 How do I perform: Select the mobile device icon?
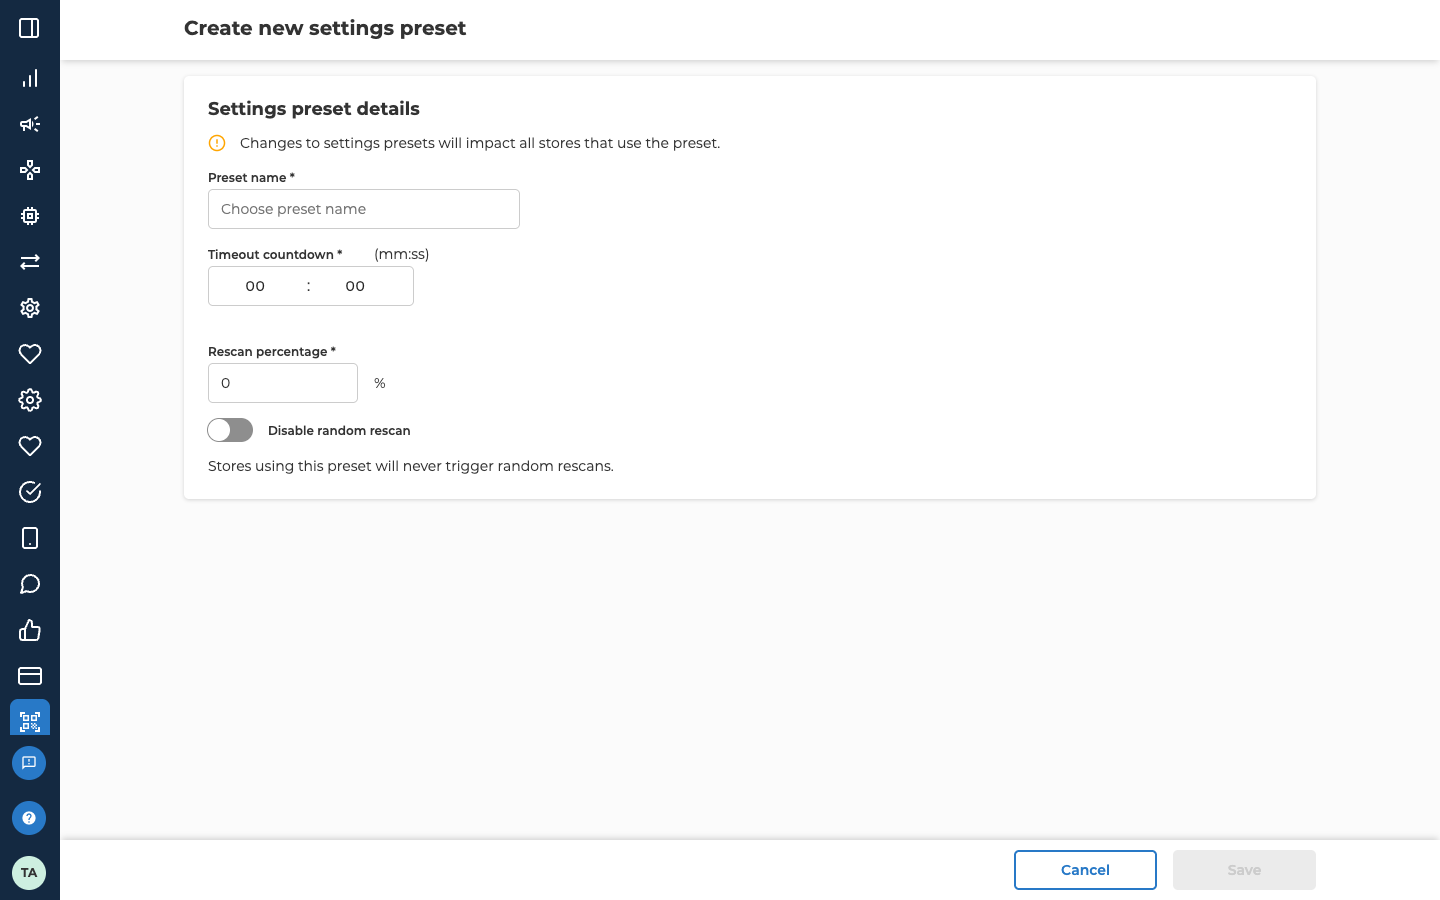pos(29,538)
